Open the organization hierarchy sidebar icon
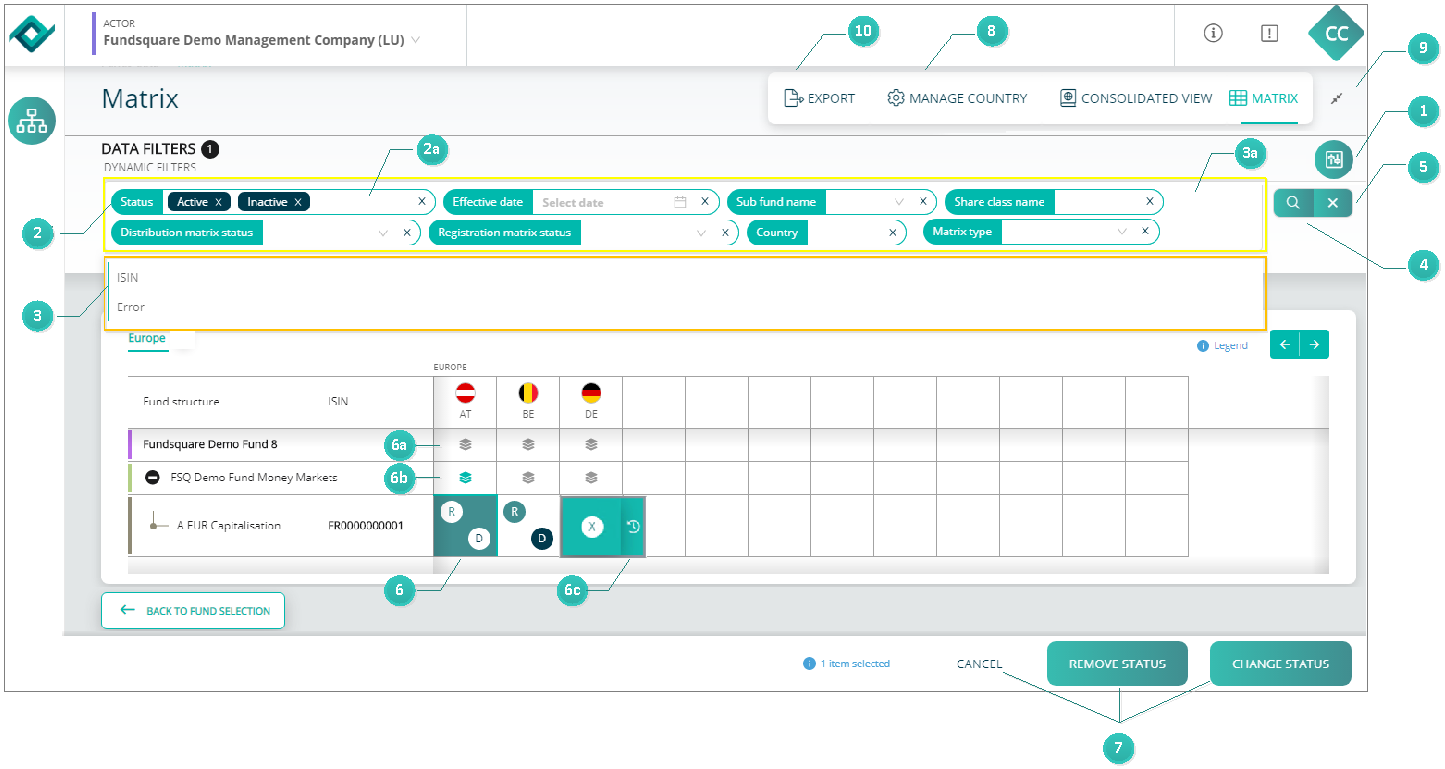This screenshot has height=769, width=1445. pyautogui.click(x=33, y=121)
